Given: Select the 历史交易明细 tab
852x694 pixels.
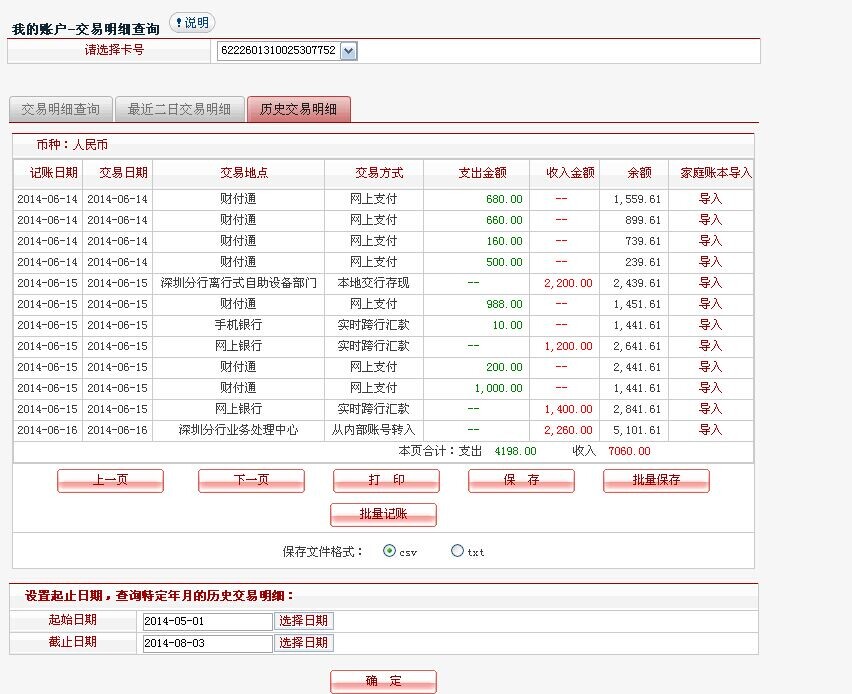Looking at the screenshot, I should [x=298, y=109].
